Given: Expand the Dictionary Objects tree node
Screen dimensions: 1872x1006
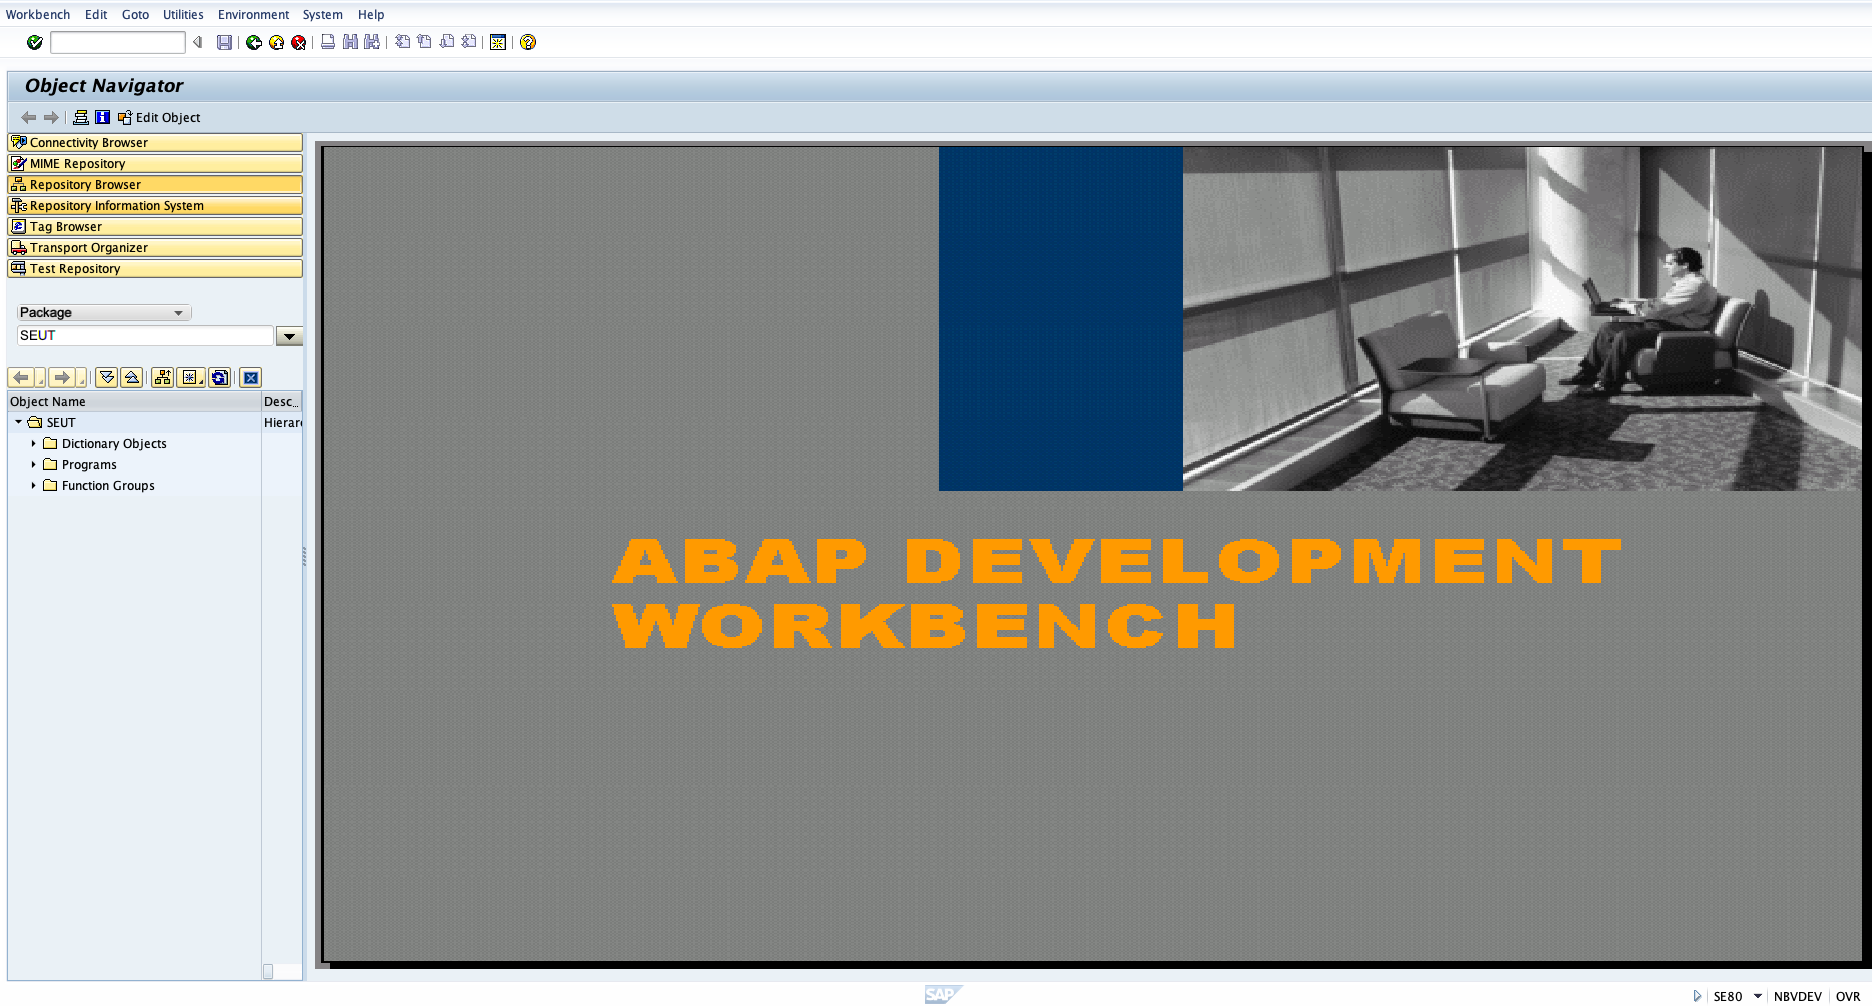Looking at the screenshot, I should click(x=34, y=443).
